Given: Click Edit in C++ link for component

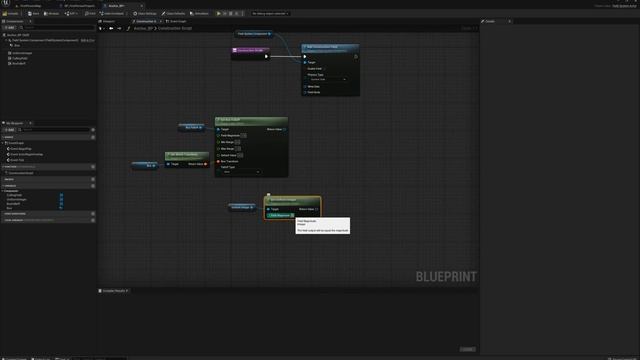Looking at the screenshot, I should [x=88, y=40].
